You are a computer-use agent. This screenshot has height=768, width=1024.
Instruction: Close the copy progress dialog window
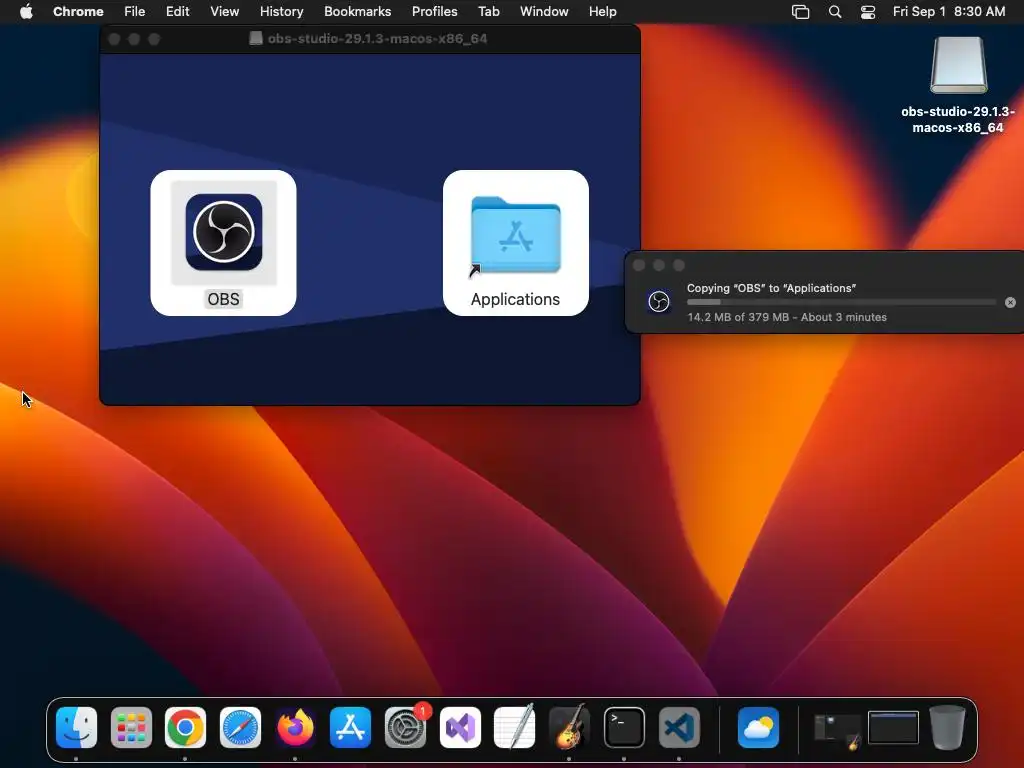pyautogui.click(x=639, y=265)
